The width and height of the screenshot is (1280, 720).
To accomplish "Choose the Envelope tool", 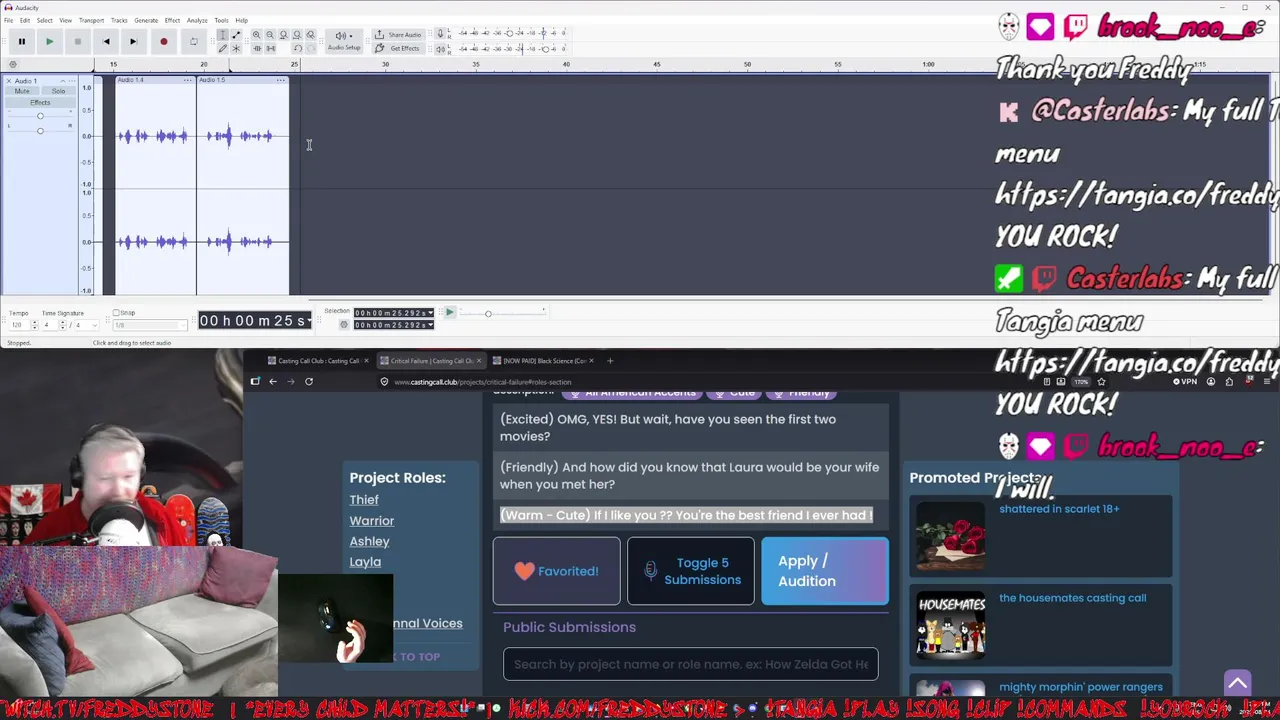I will (x=236, y=35).
